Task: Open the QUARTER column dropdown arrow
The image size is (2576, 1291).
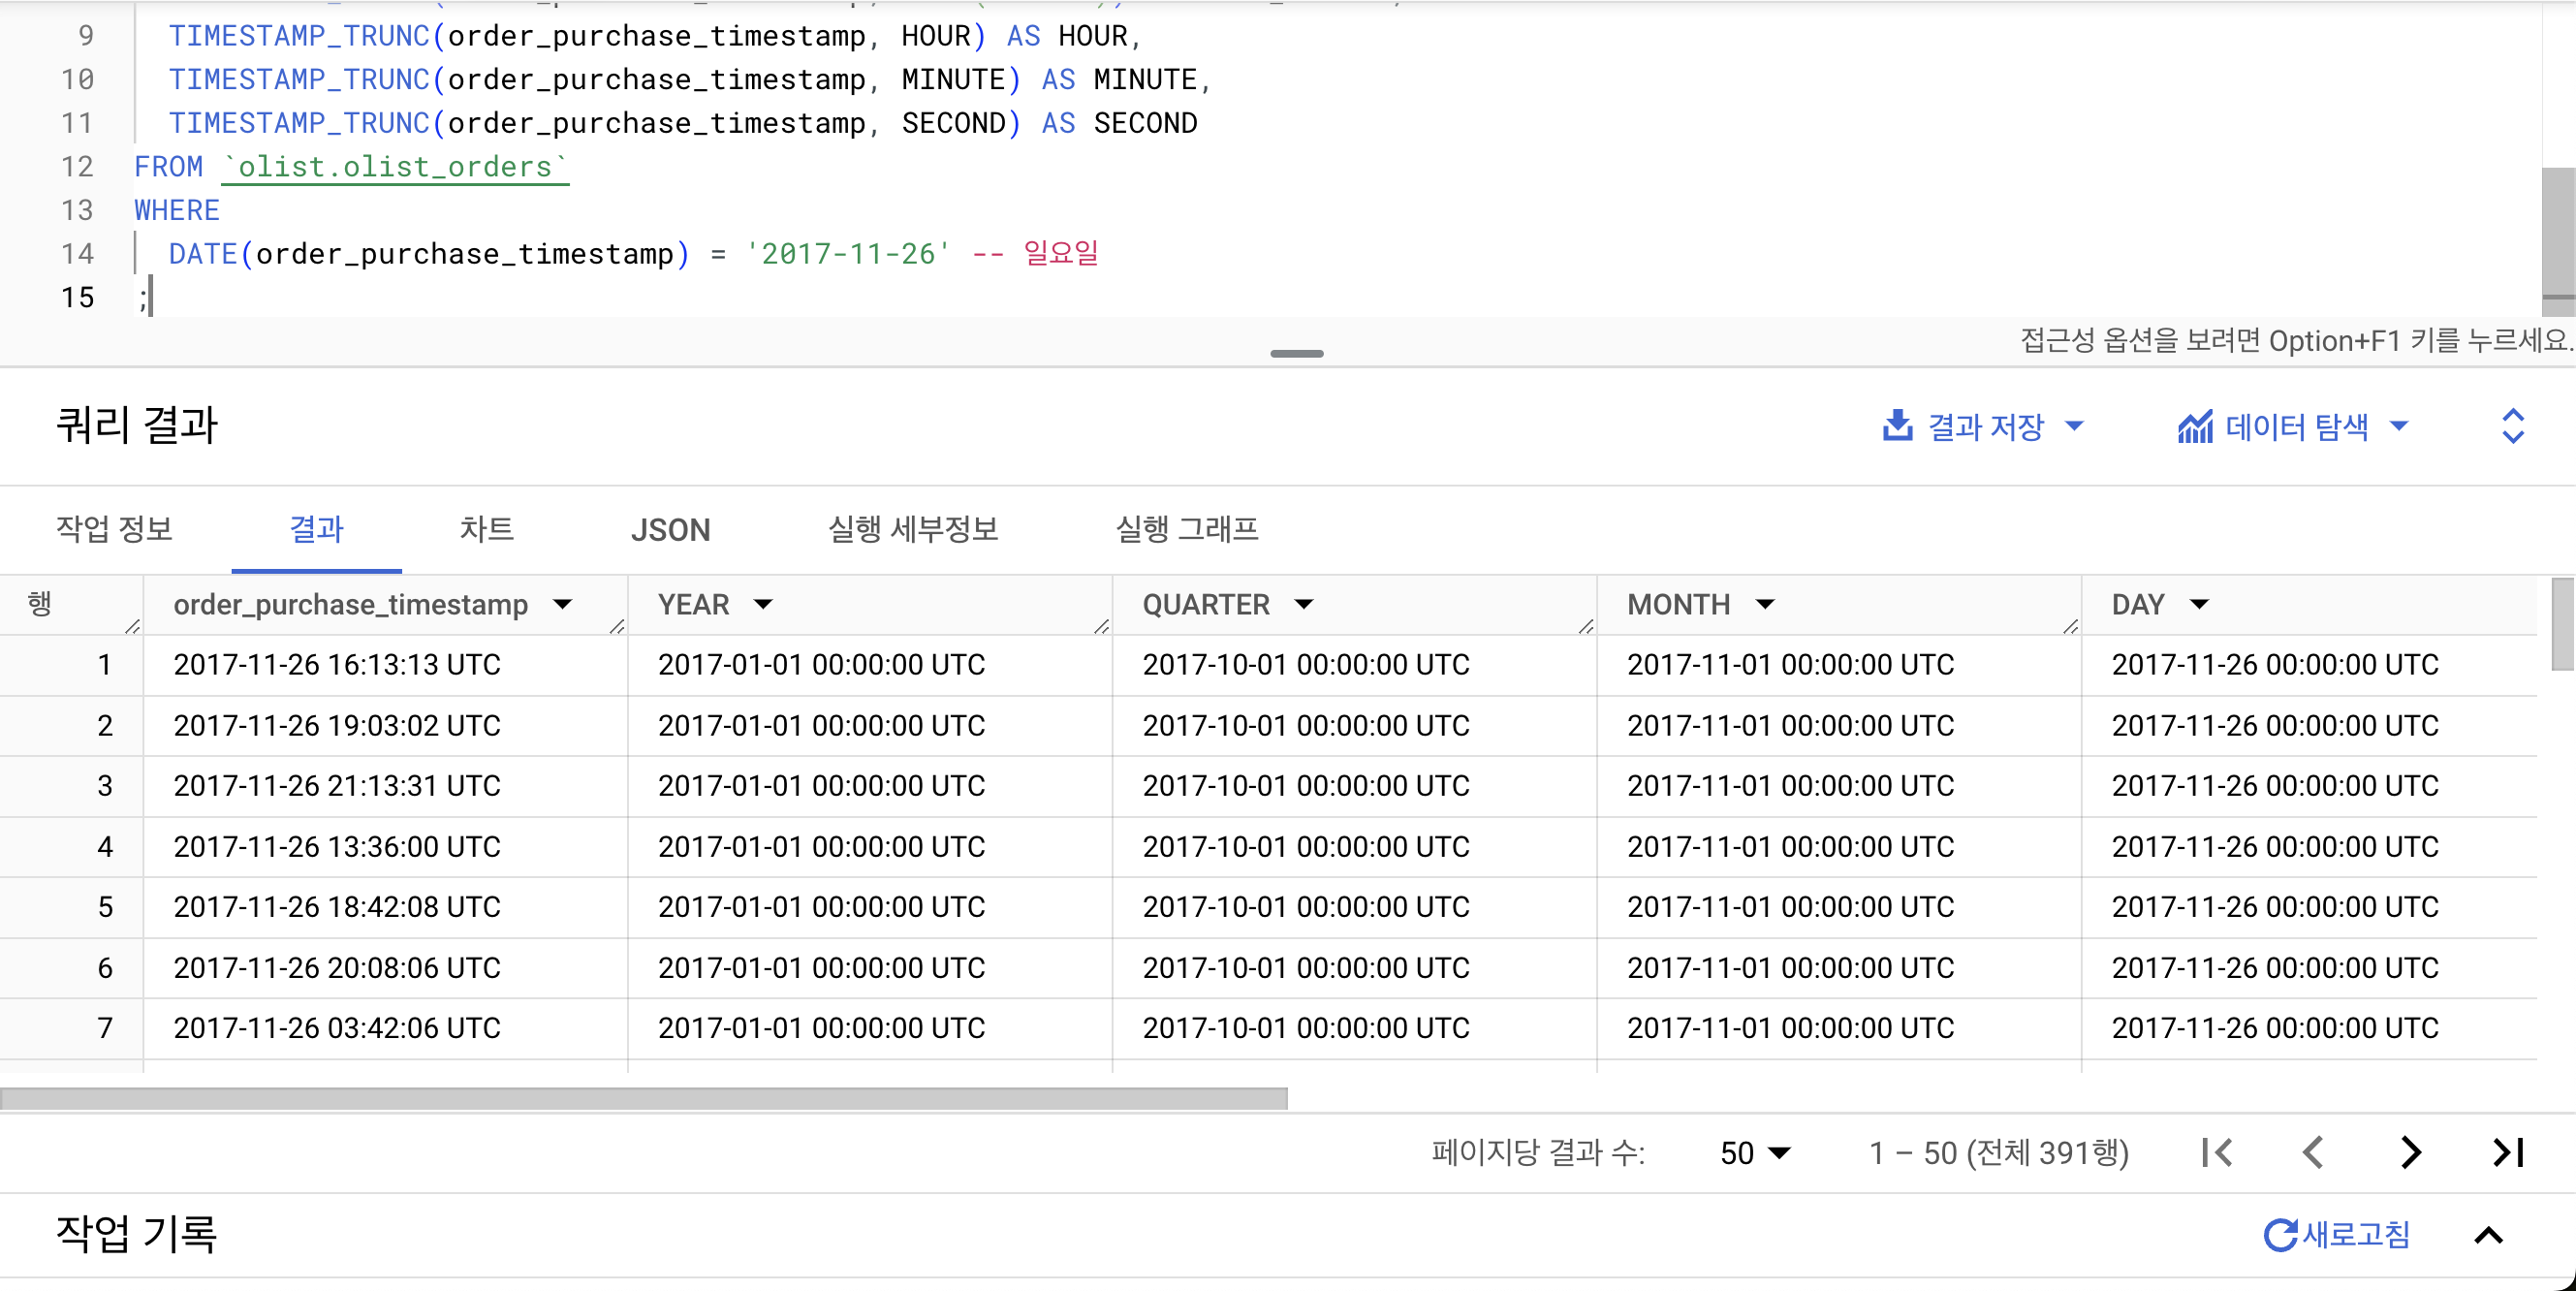Action: pyautogui.click(x=1303, y=604)
